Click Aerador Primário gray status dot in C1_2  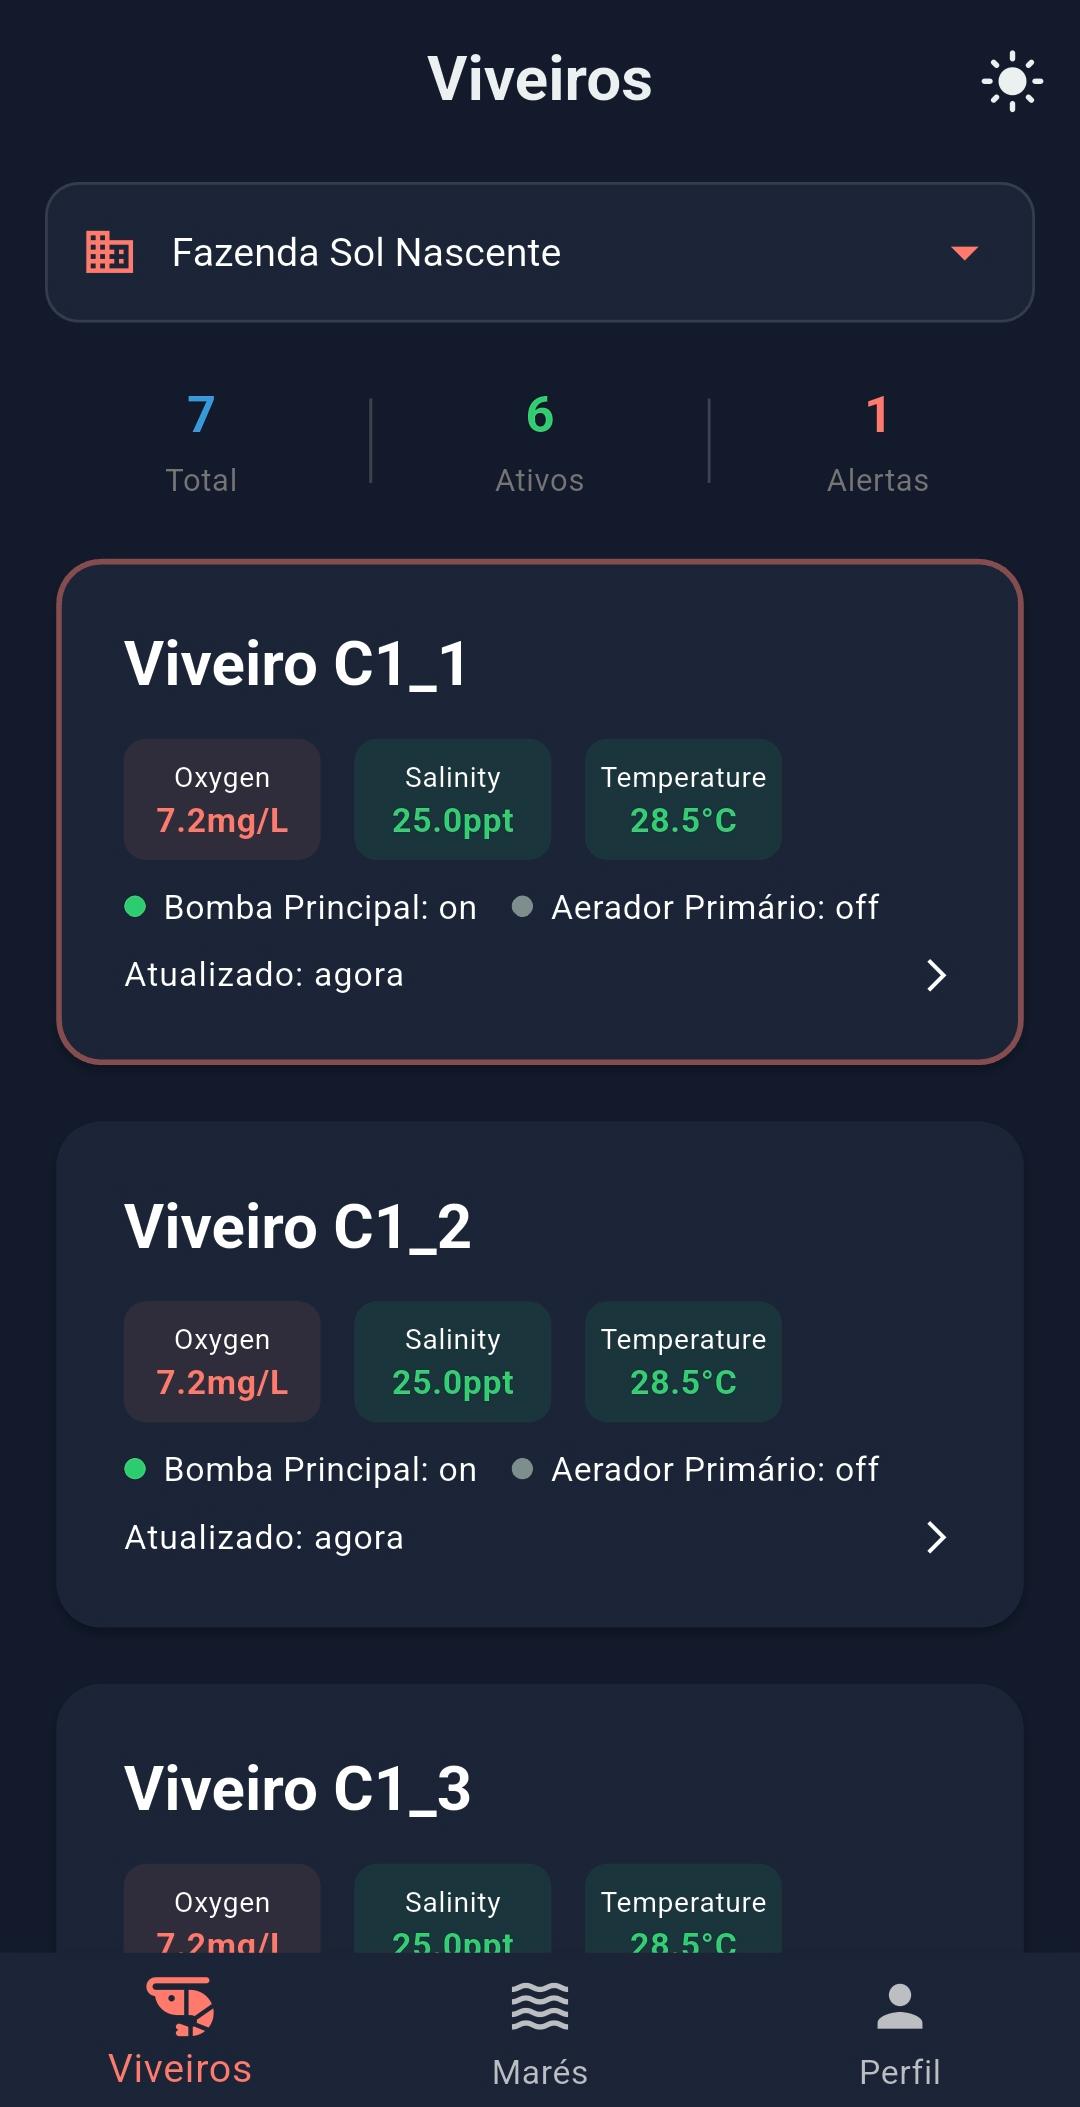pyautogui.click(x=522, y=1469)
